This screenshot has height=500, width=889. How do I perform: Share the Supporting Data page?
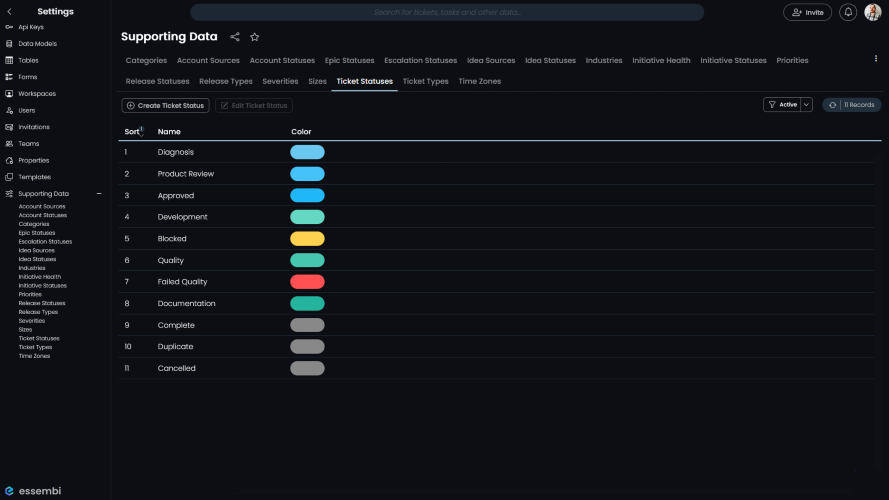[x=235, y=37]
